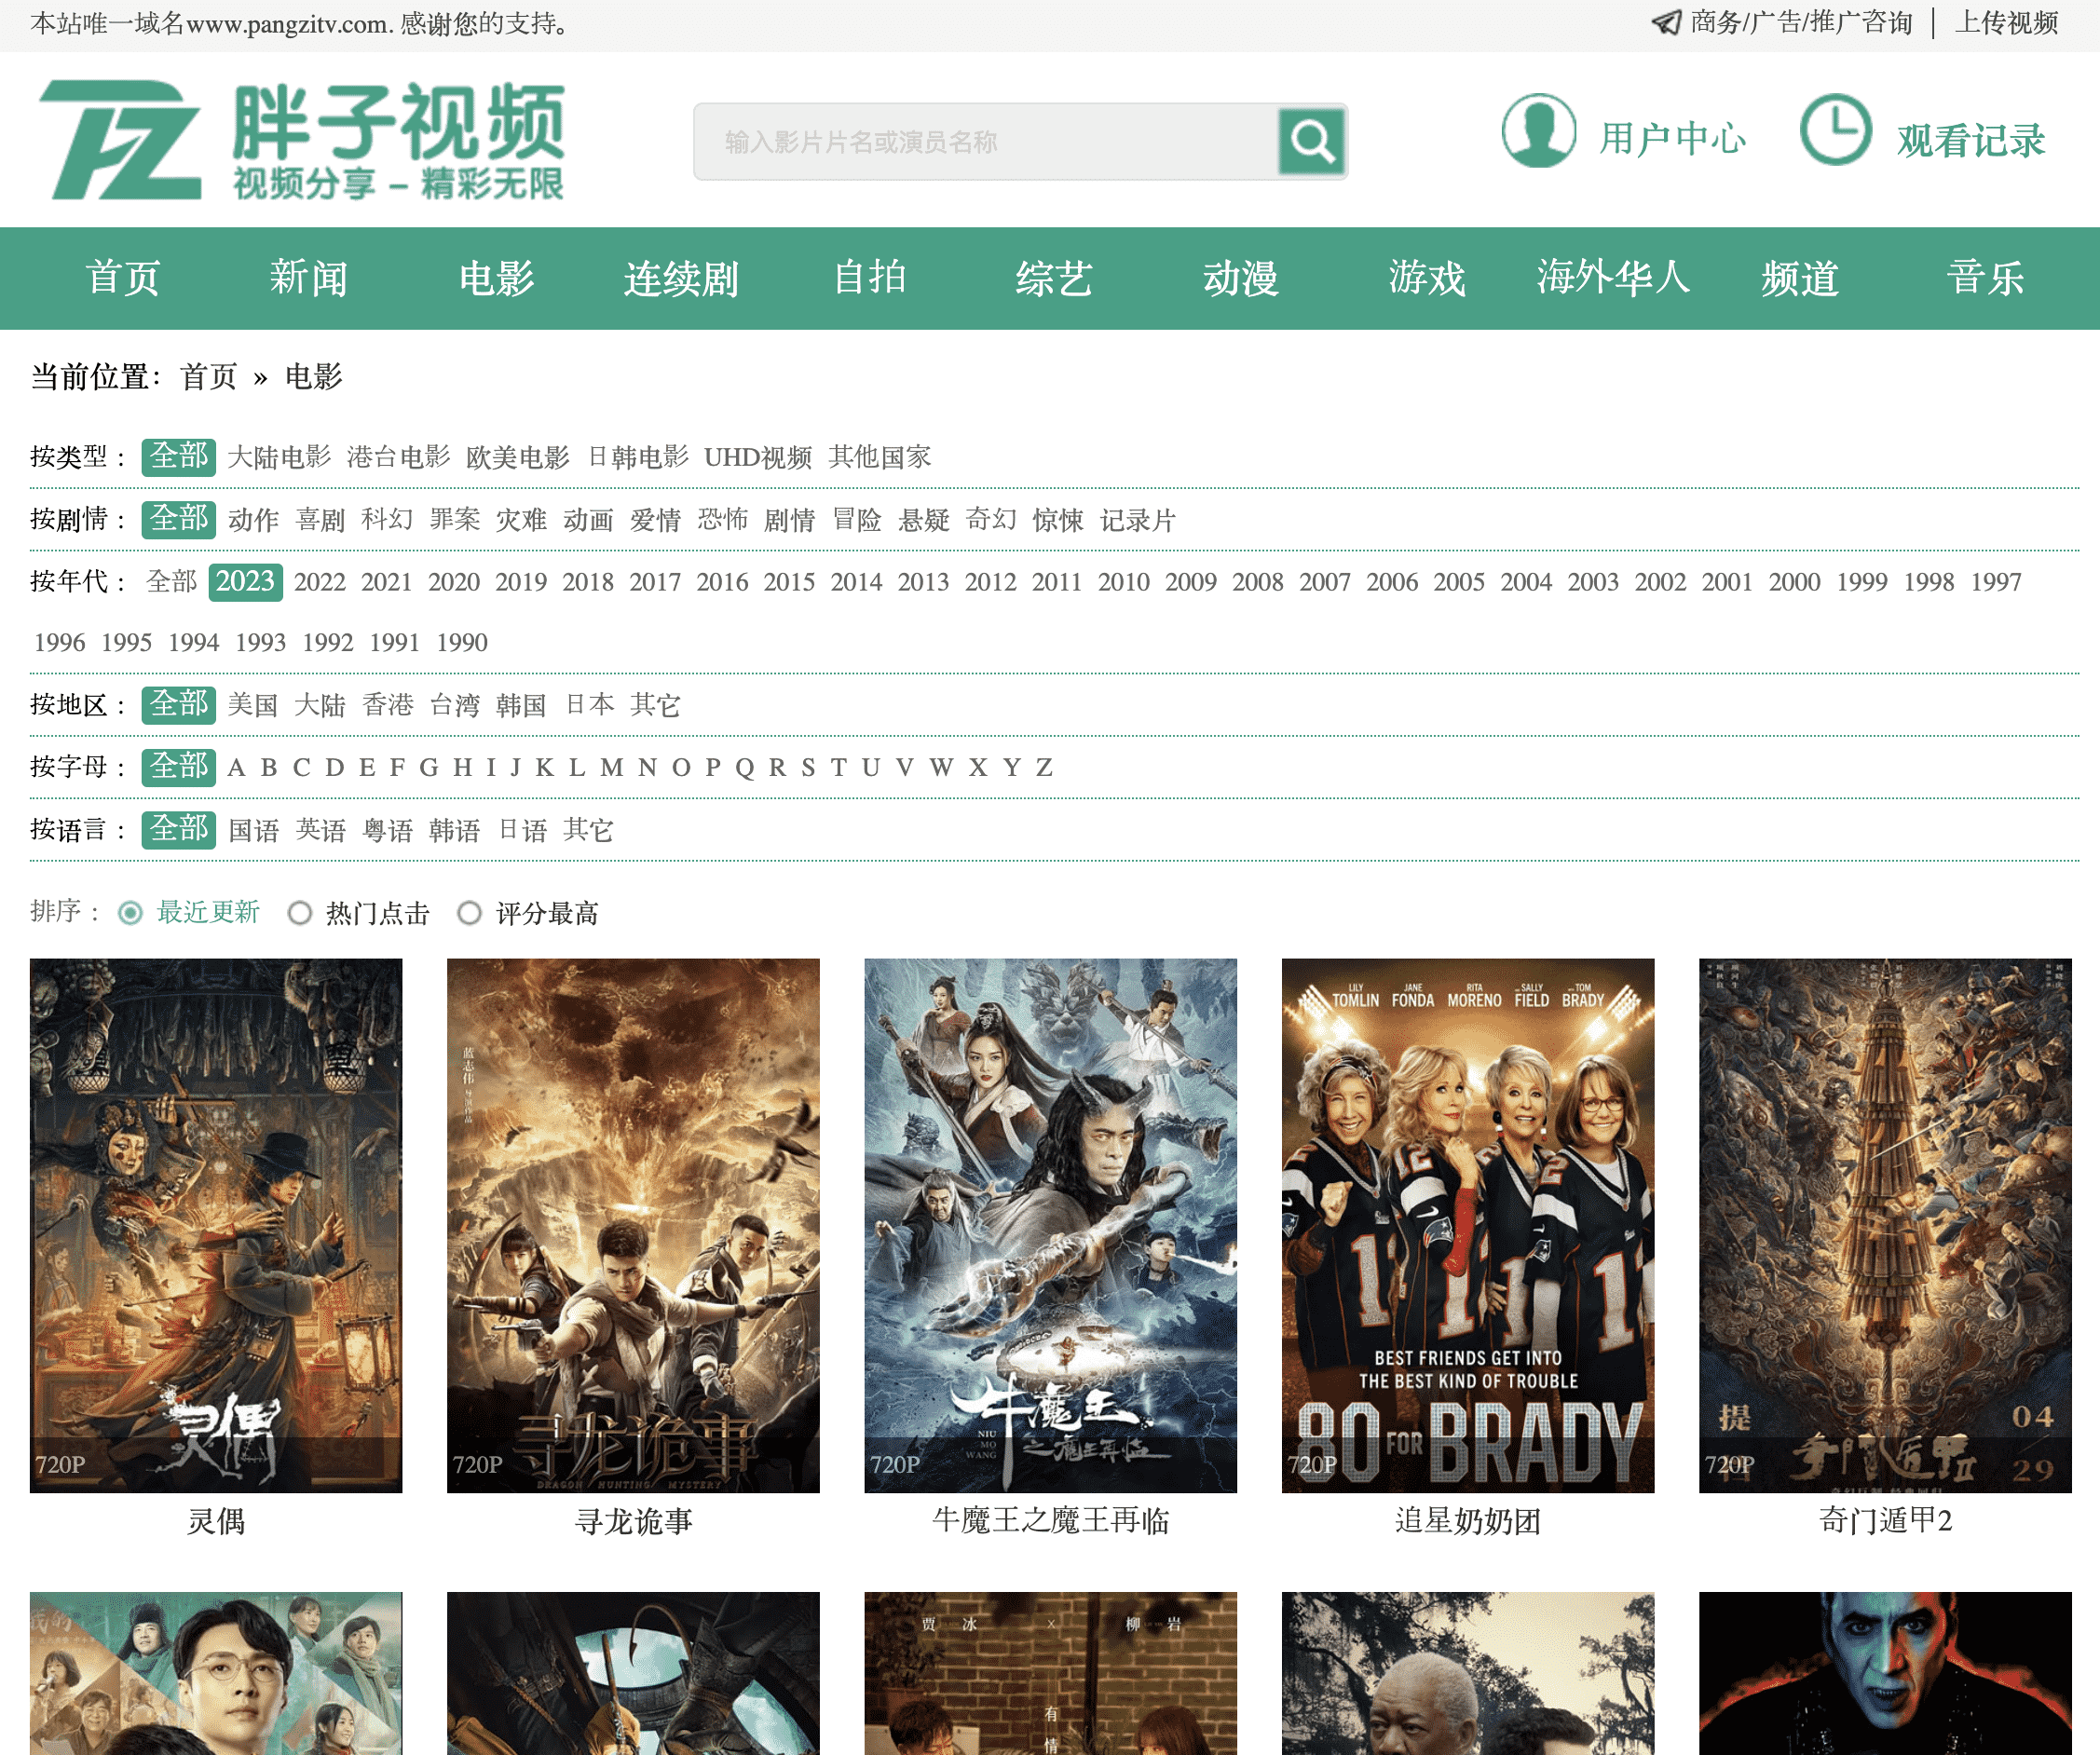Viewport: 2100px width, 1755px height.
Task: Click the paper plane advertising icon
Action: [x=1665, y=22]
